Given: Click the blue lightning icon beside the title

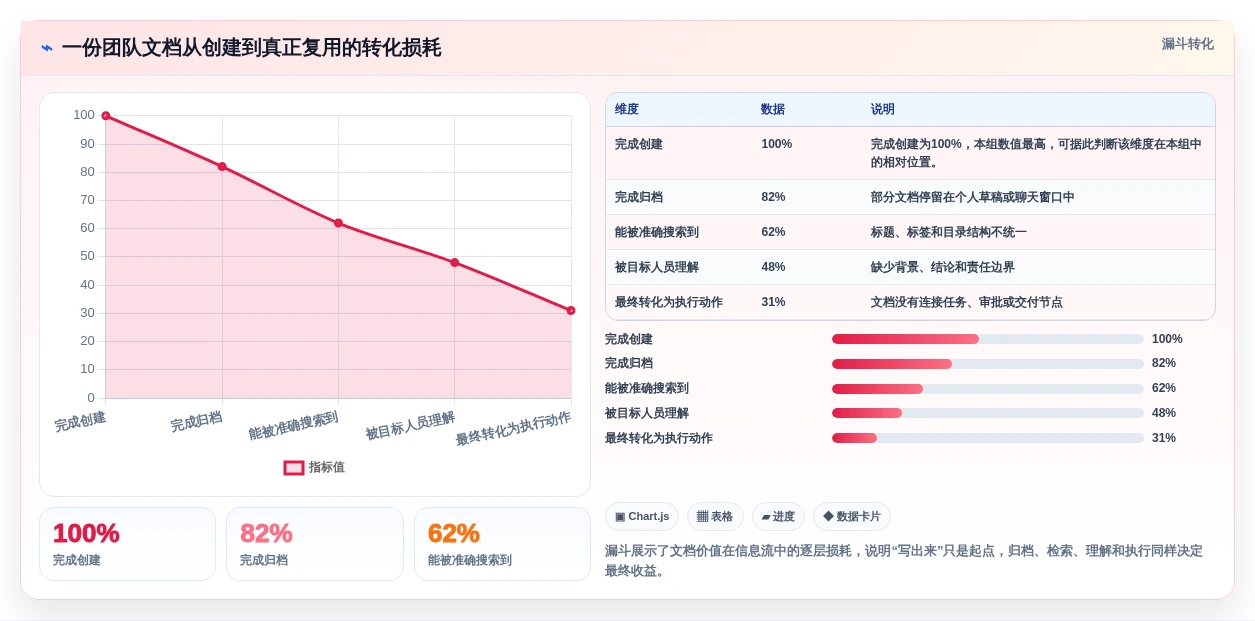Looking at the screenshot, I should click(x=46, y=48).
